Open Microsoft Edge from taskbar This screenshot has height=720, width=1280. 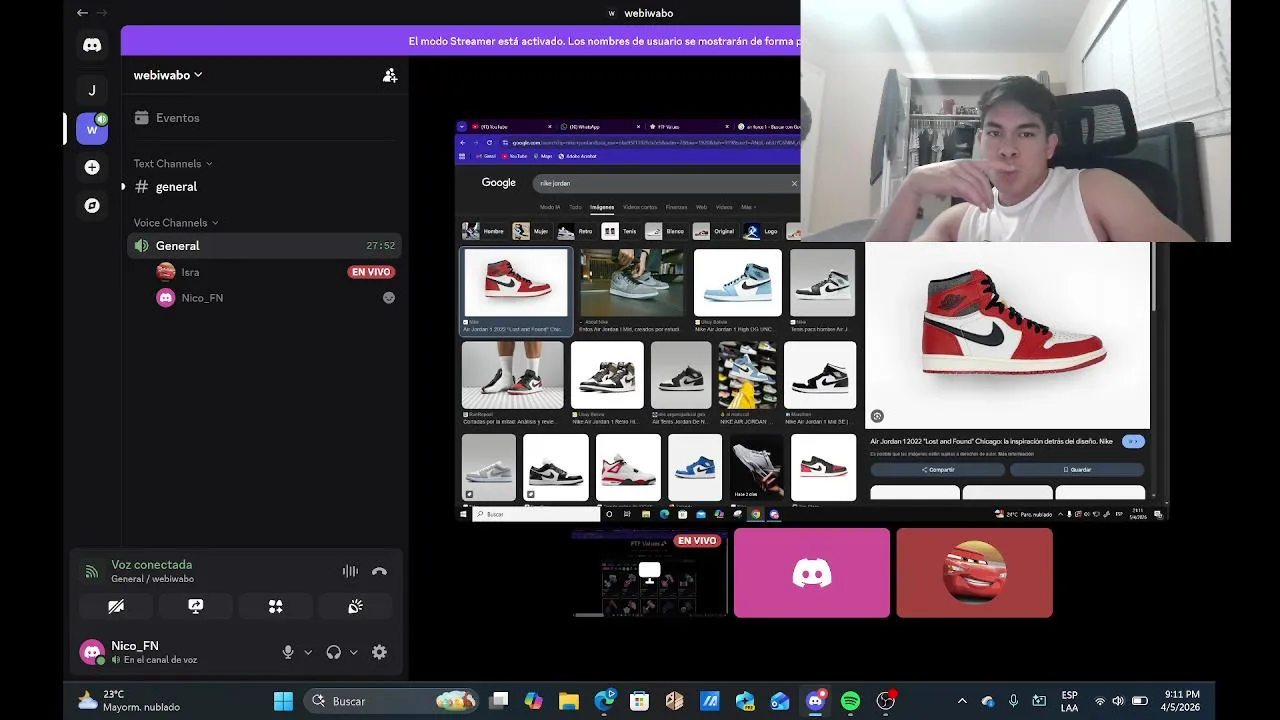pyautogui.click(x=605, y=701)
